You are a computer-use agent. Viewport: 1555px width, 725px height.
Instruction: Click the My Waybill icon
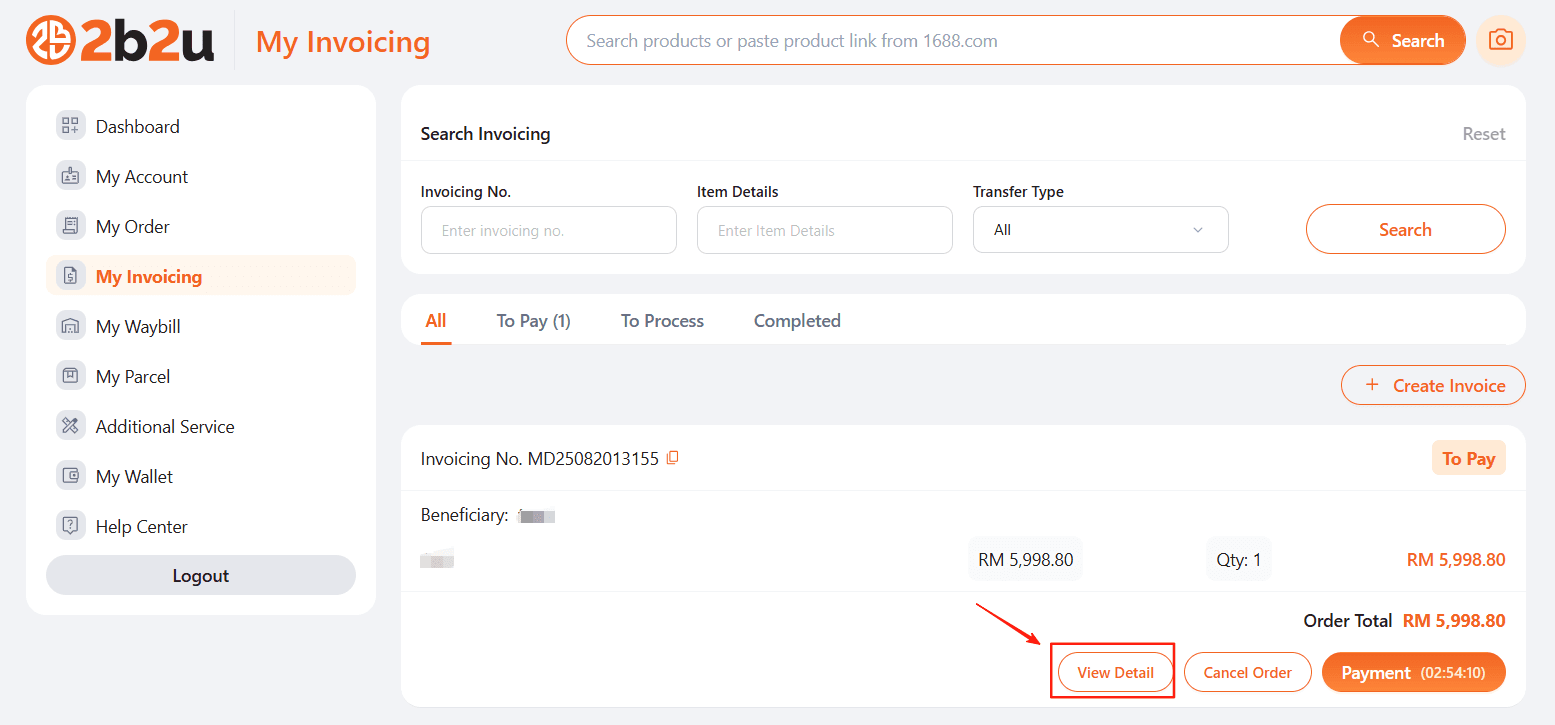(71, 326)
